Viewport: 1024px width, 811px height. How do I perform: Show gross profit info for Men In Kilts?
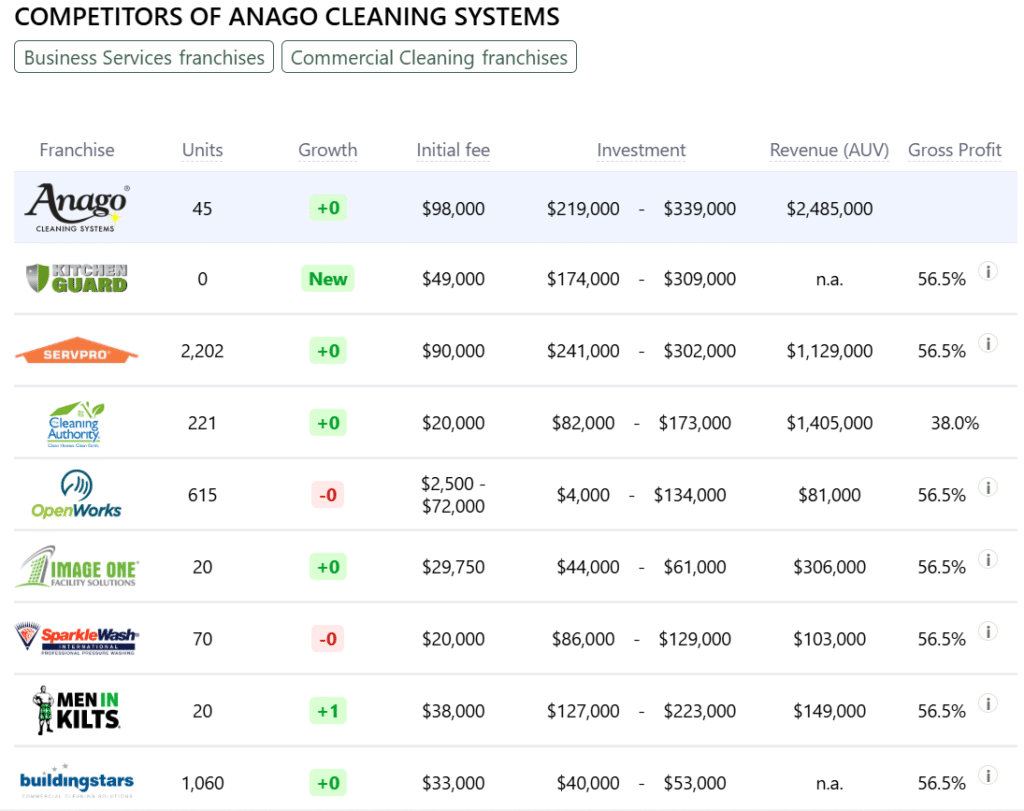coord(988,703)
